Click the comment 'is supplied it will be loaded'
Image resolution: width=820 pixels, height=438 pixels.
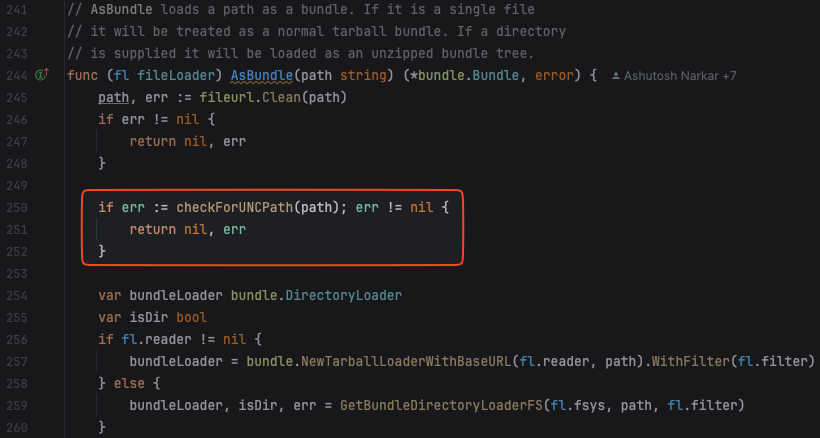pos(301,53)
